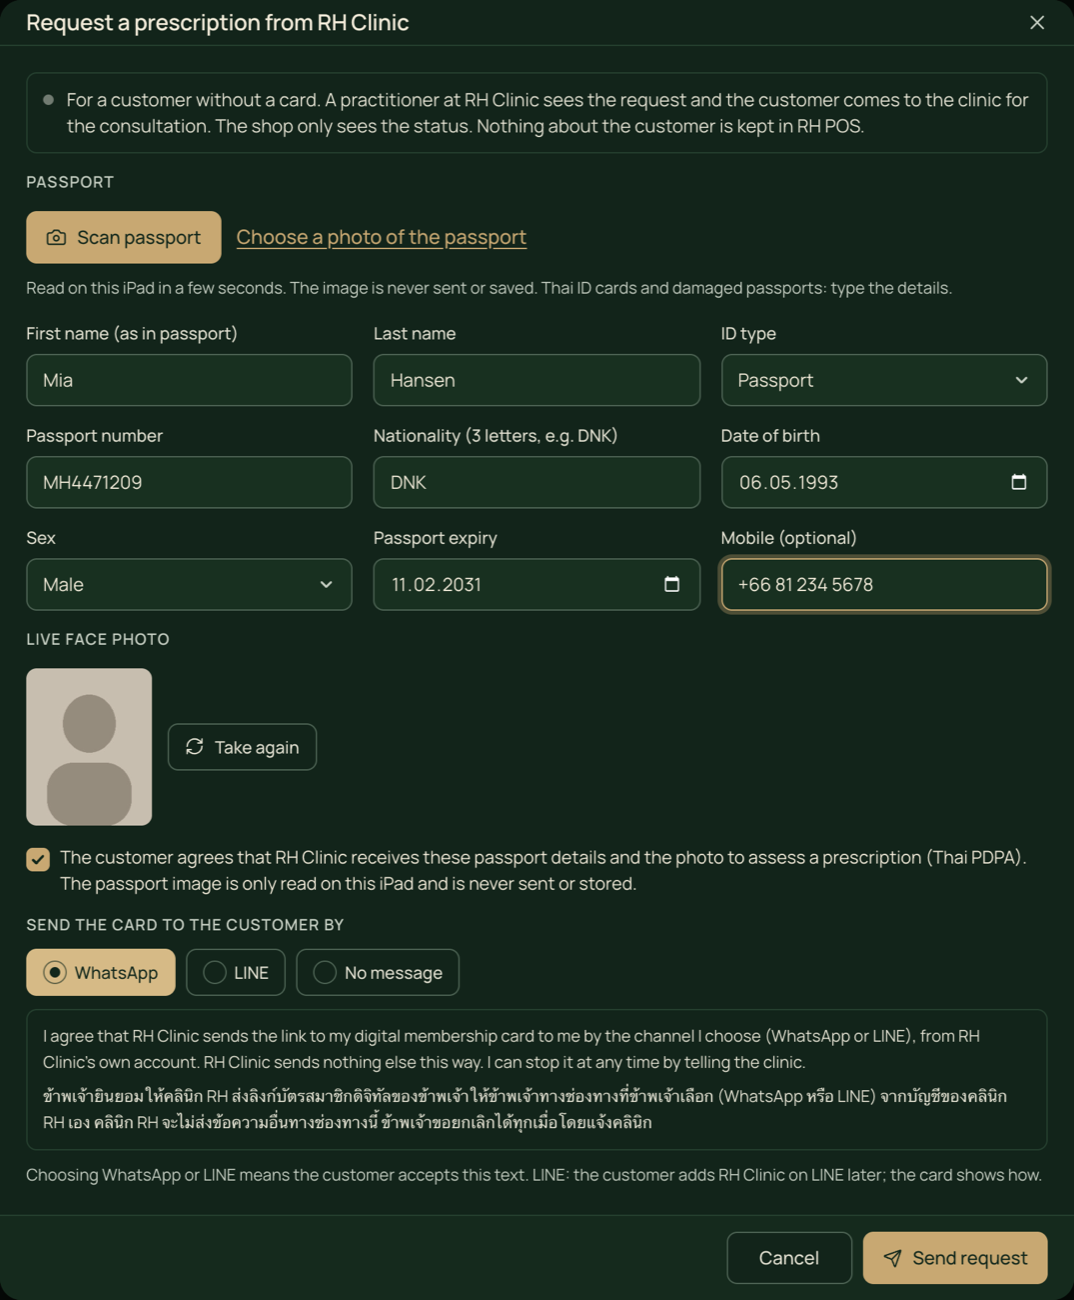Open the ID type dropdown
Screen dimensions: 1074x1300
(x=884, y=380)
